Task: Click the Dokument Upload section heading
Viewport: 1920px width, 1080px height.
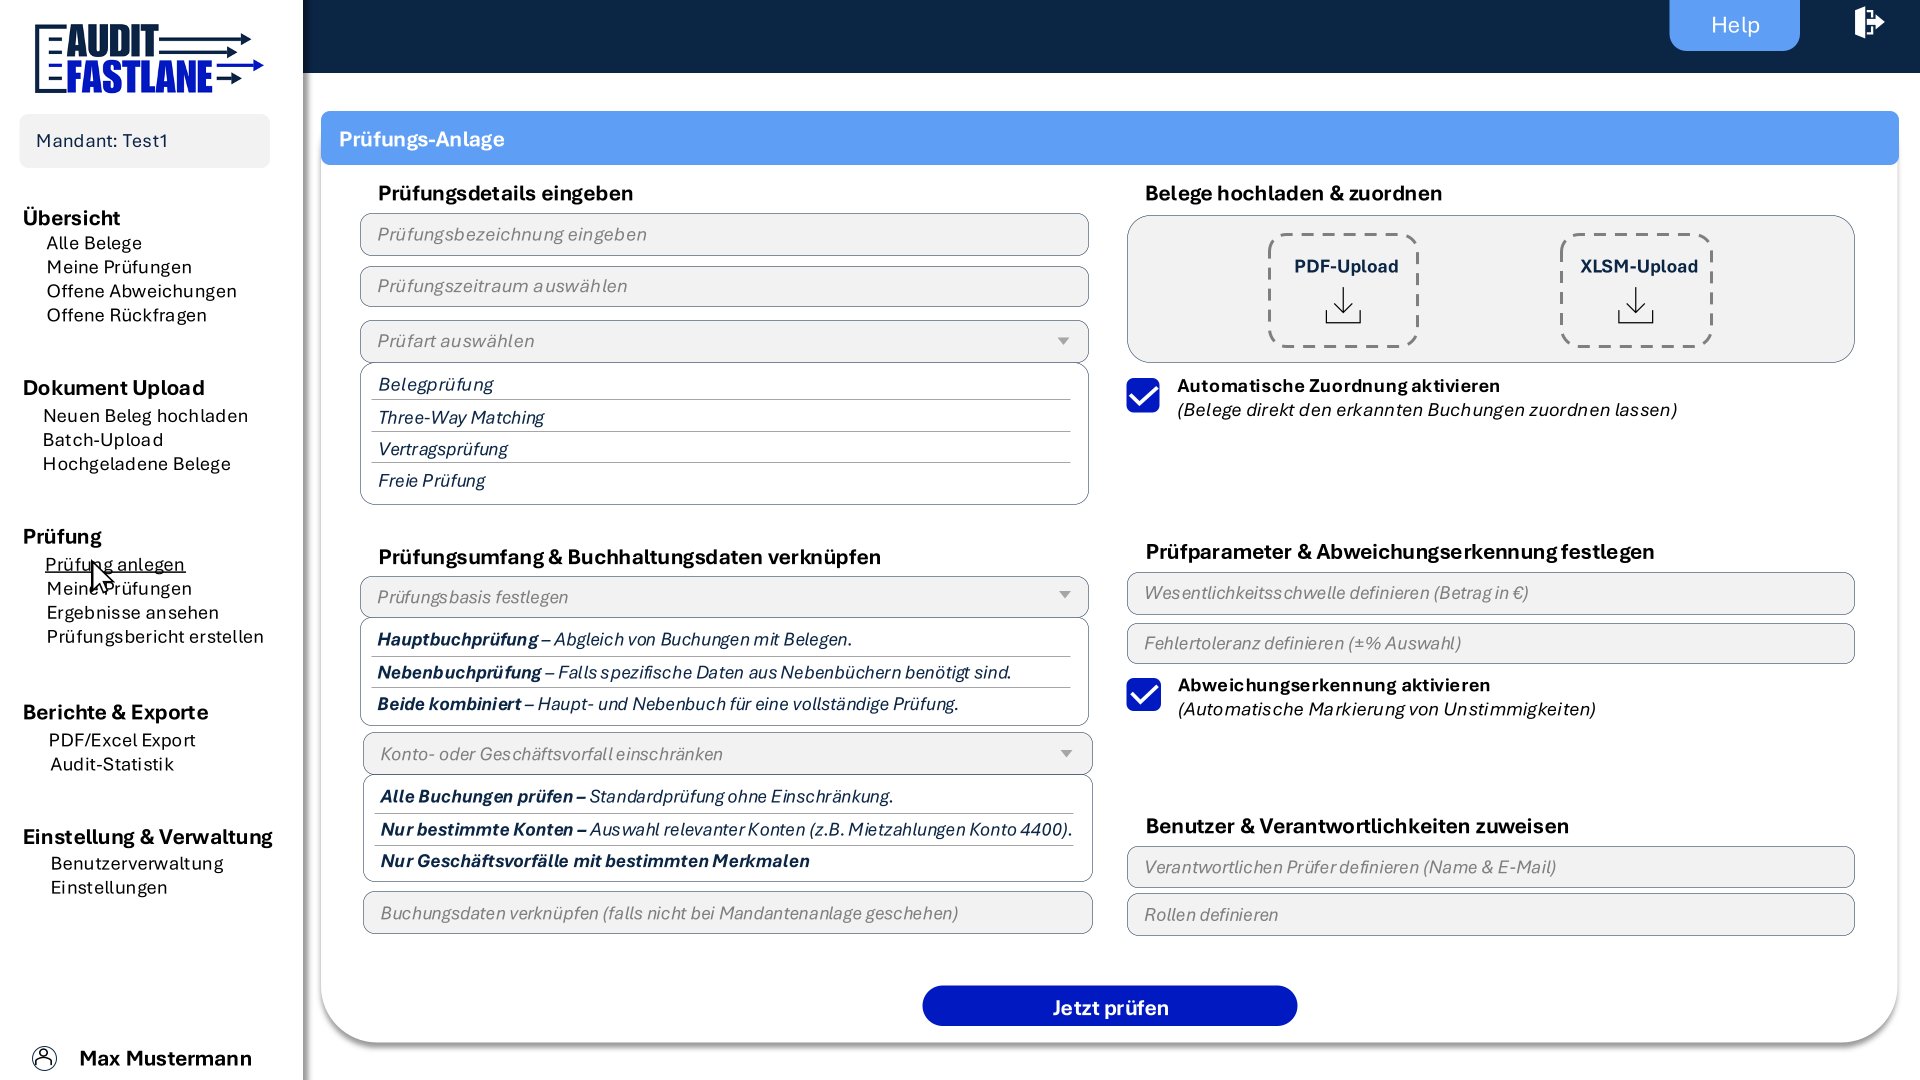Action: coord(114,388)
